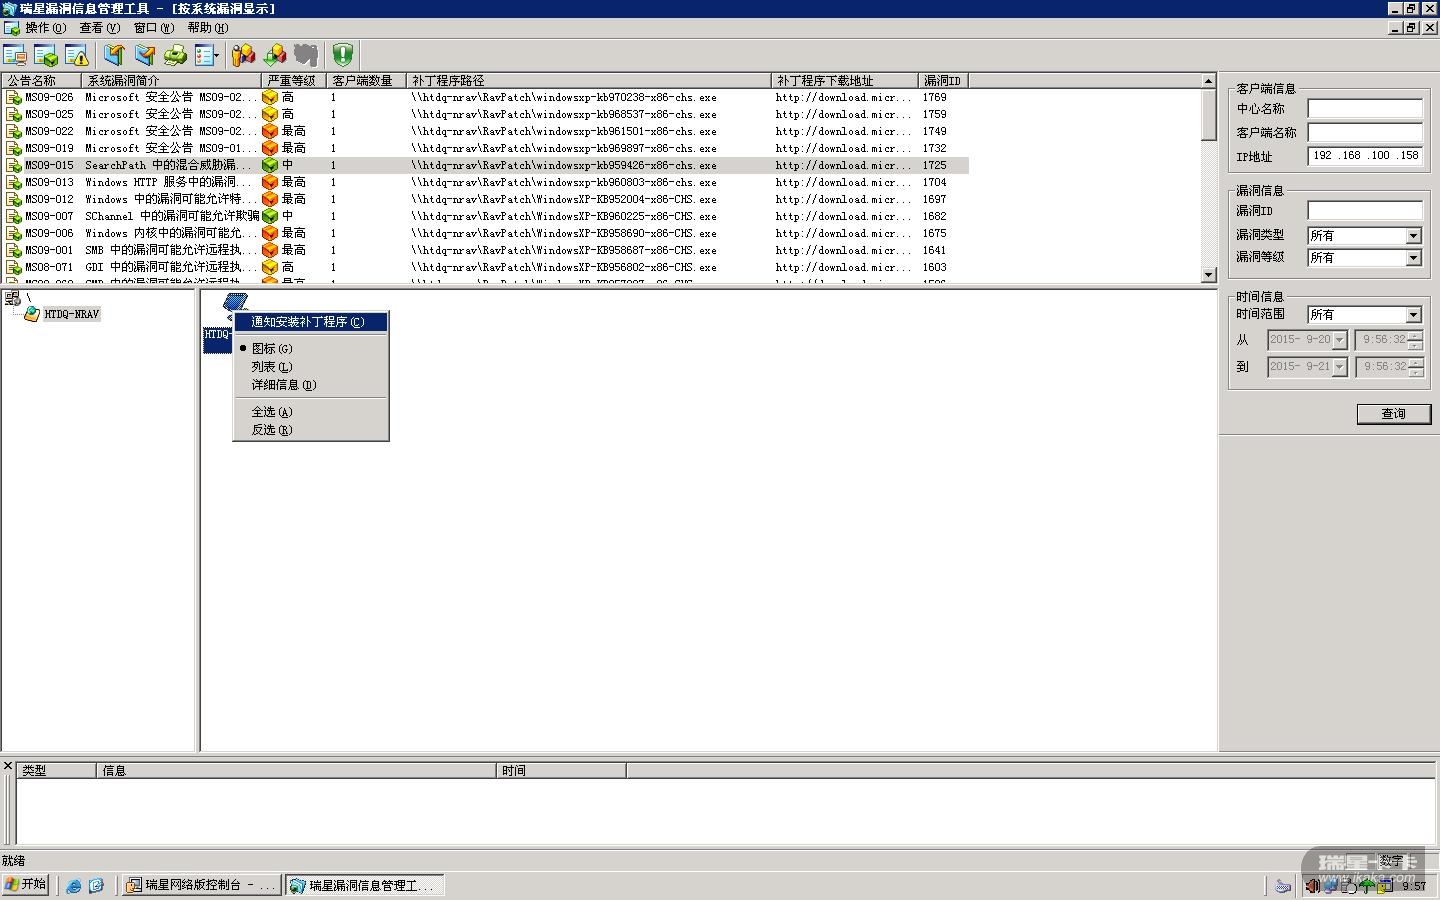Click the person with colored blocks toolbar icon

point(243,55)
